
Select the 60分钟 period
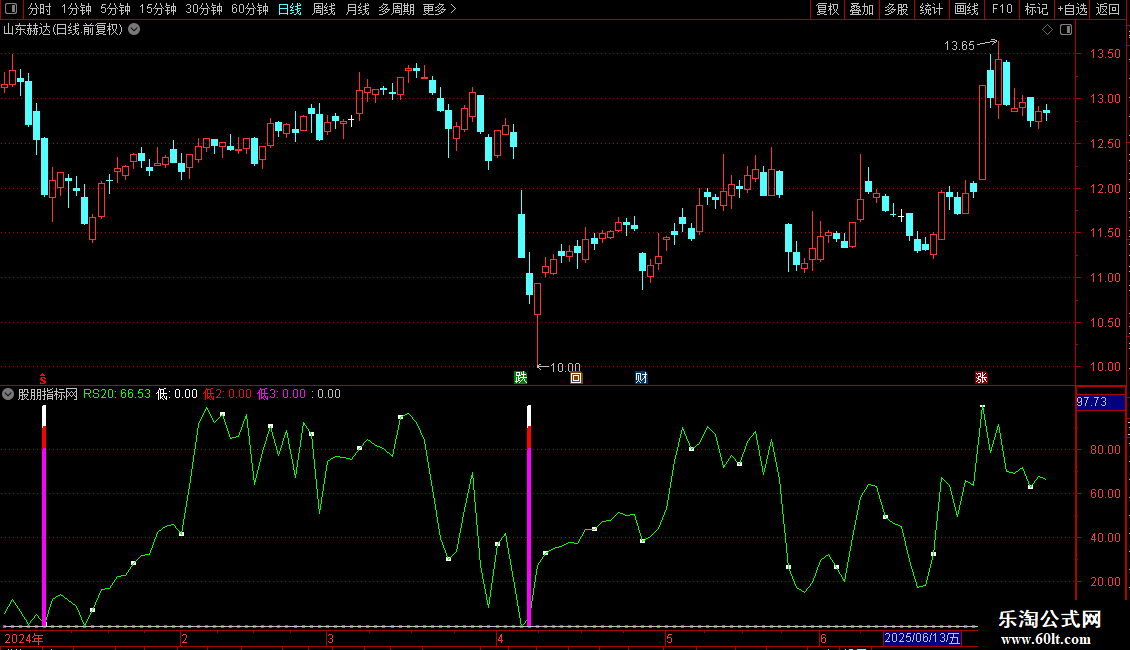(249, 9)
